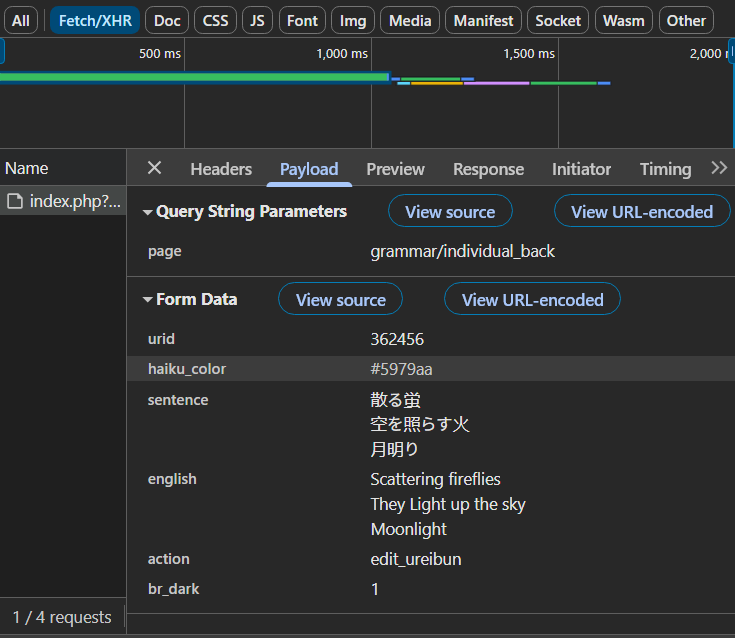The height and width of the screenshot is (638, 735).
Task: Click View URL-encoded for Query String Parameters
Action: 641,212
